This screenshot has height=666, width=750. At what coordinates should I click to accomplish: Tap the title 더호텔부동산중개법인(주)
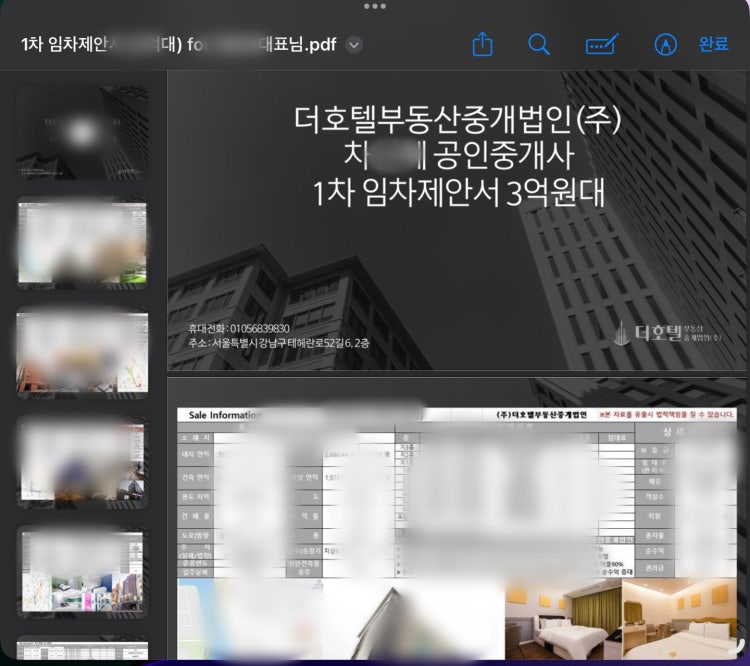coord(457,119)
